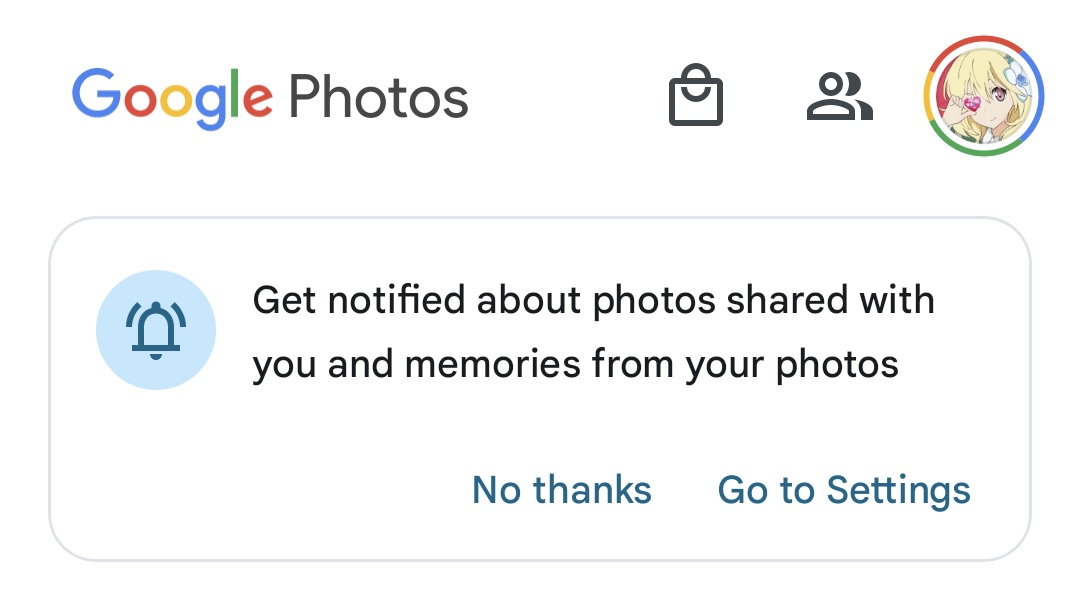Click the Google Photos logo

pos(270,98)
